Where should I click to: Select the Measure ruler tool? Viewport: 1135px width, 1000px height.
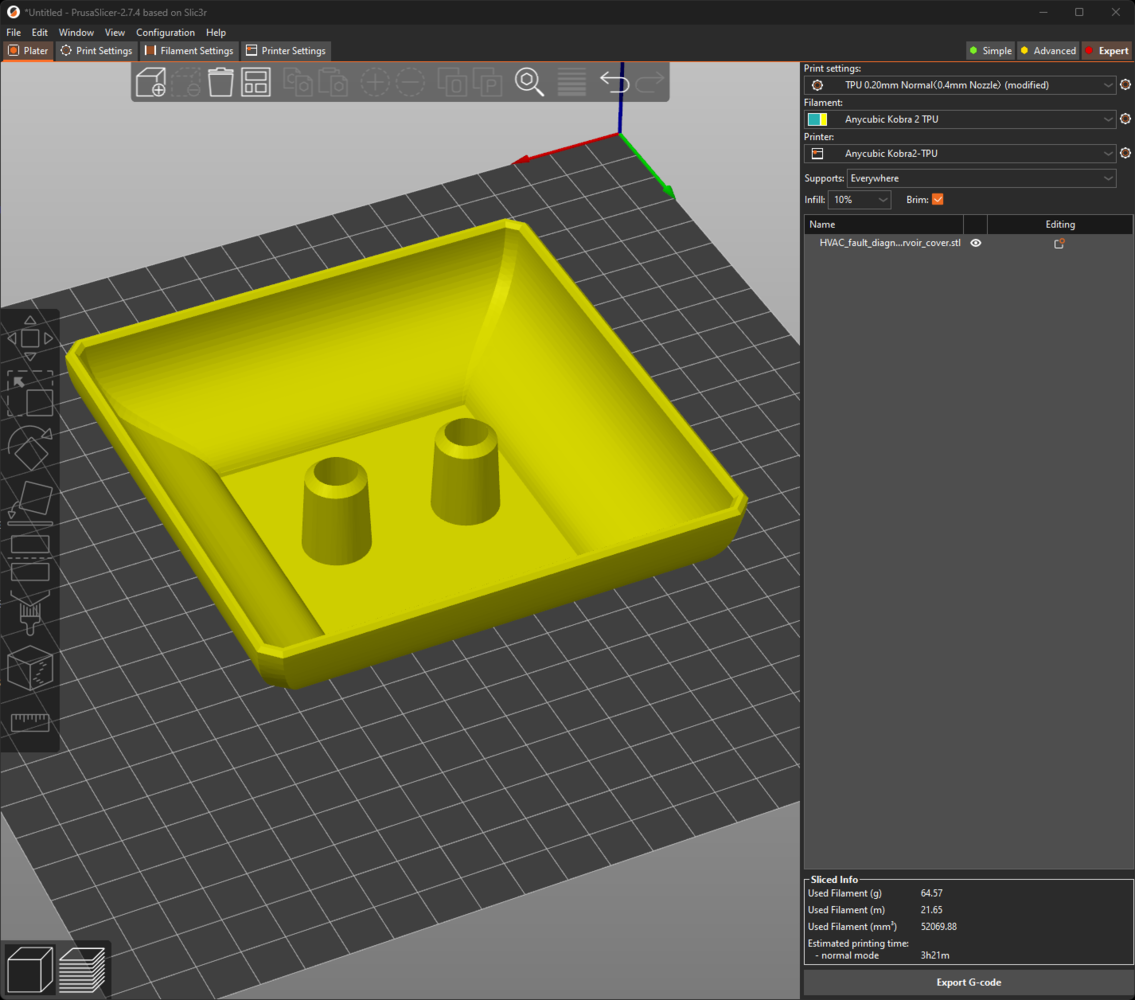30,723
